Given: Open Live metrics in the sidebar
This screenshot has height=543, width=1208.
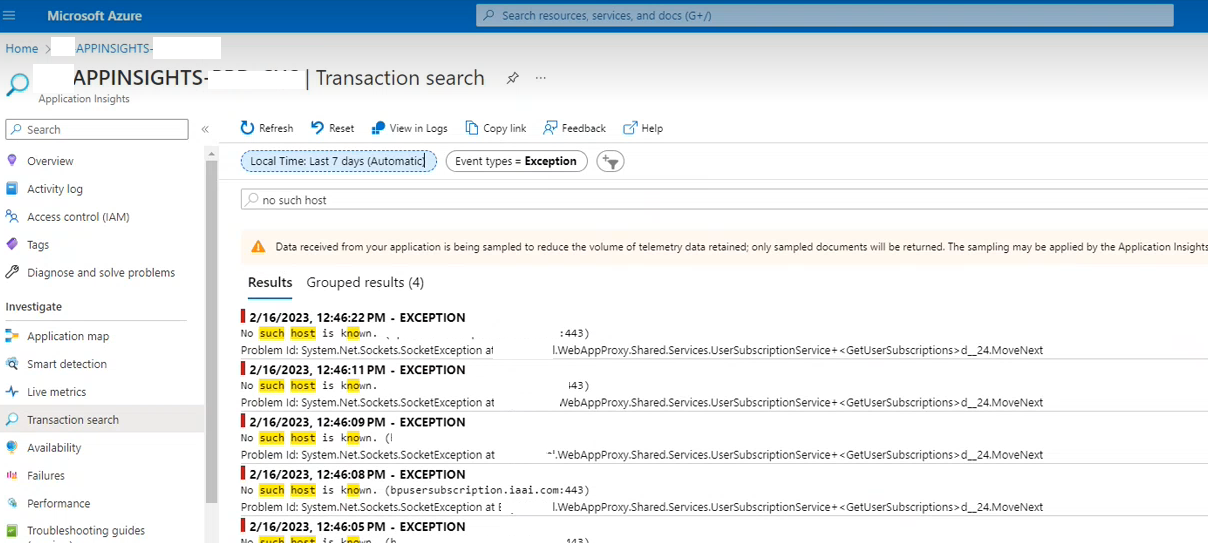Looking at the screenshot, I should (x=57, y=393).
